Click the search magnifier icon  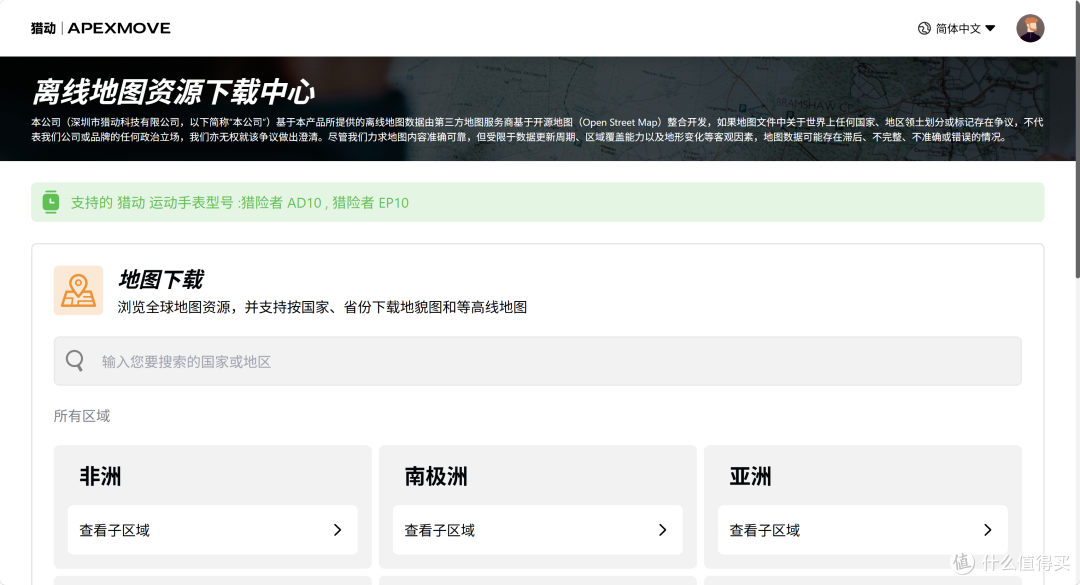(x=74, y=360)
